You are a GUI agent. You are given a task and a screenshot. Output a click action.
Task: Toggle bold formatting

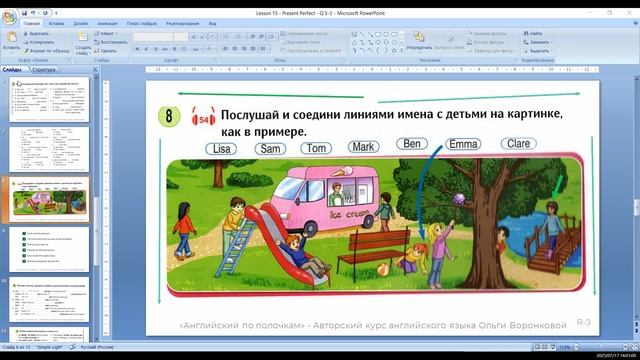pos(137,49)
